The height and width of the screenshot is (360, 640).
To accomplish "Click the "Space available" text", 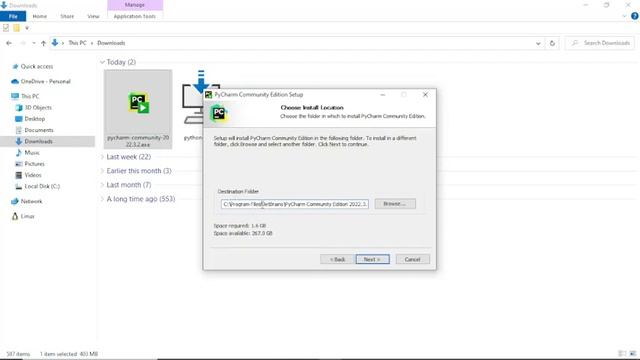I will 243,233.
